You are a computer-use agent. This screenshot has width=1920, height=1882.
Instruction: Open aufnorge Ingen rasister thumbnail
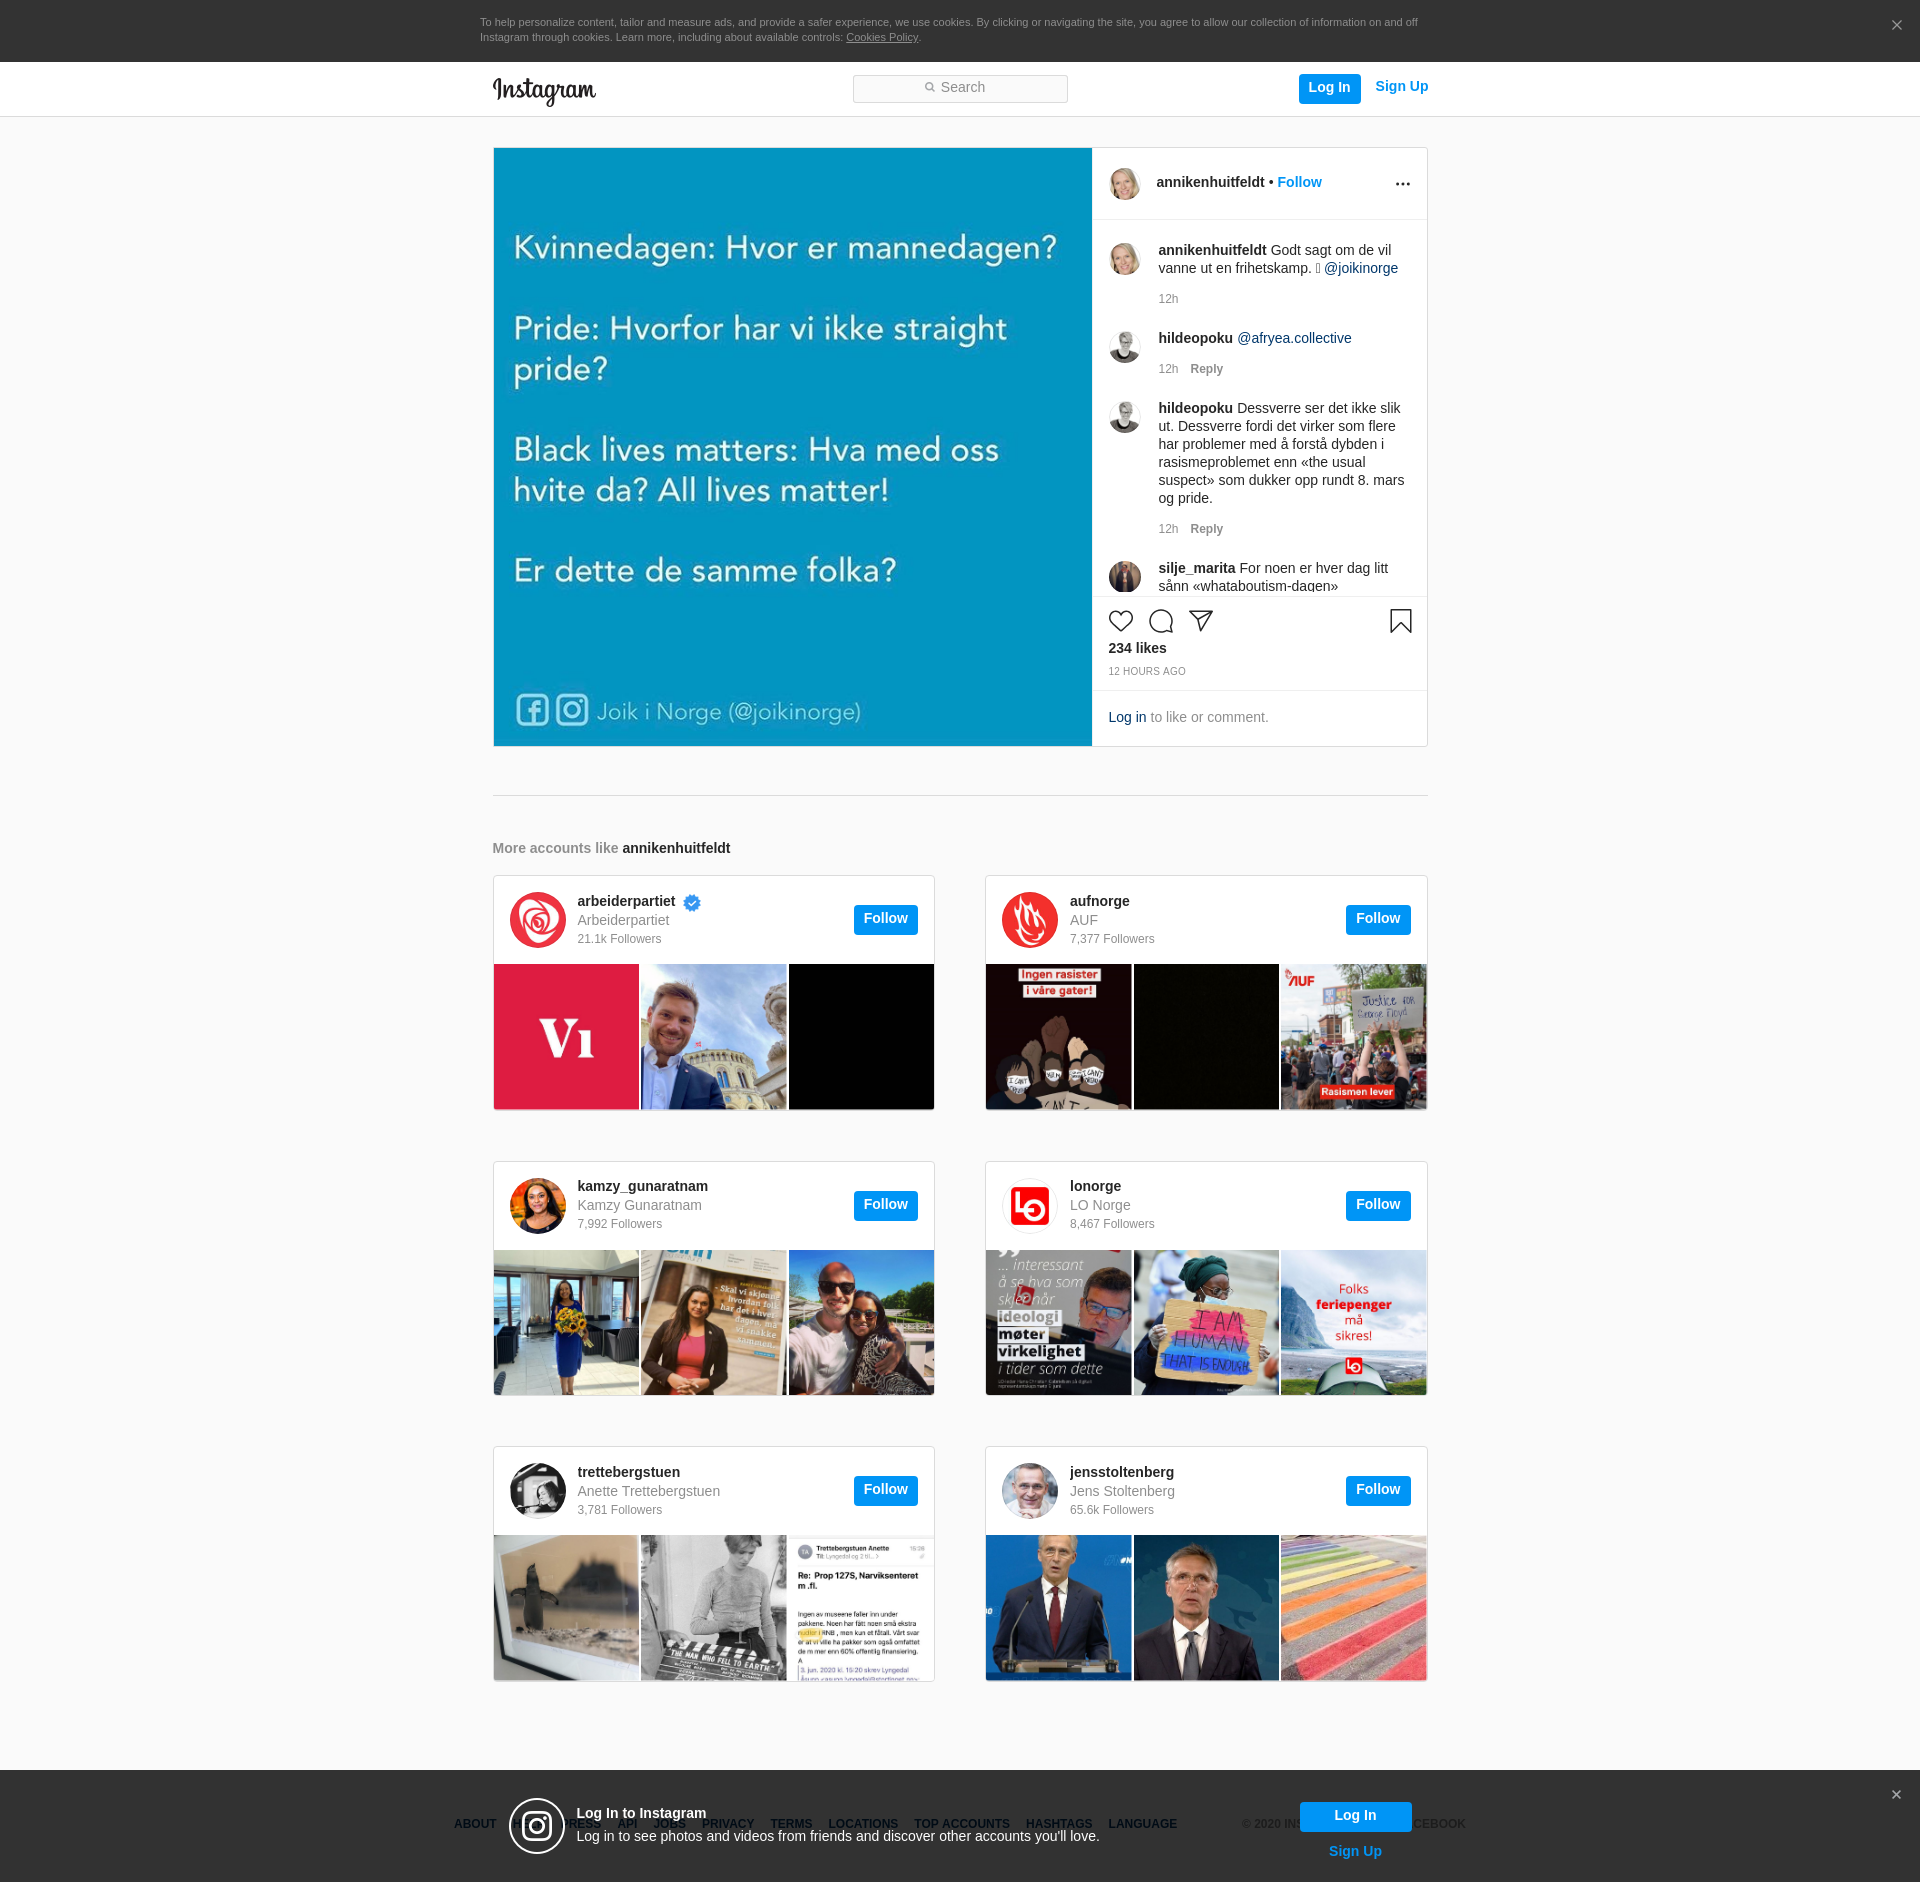point(1058,1037)
